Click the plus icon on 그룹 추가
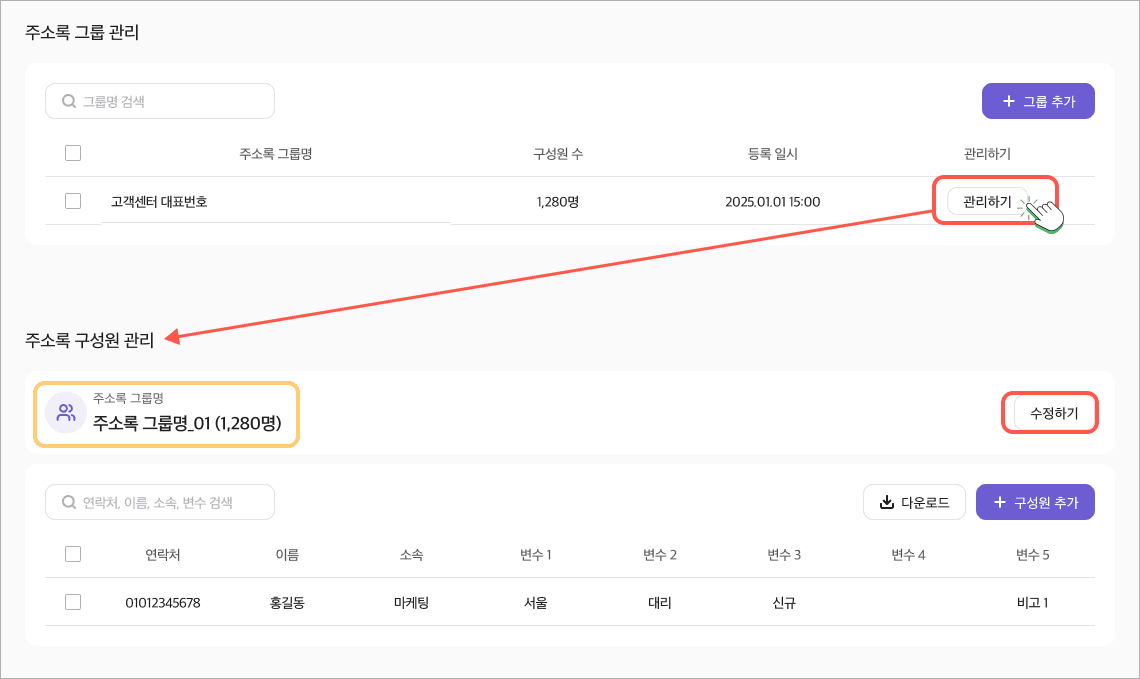The height and width of the screenshot is (679, 1140). [x=1008, y=101]
